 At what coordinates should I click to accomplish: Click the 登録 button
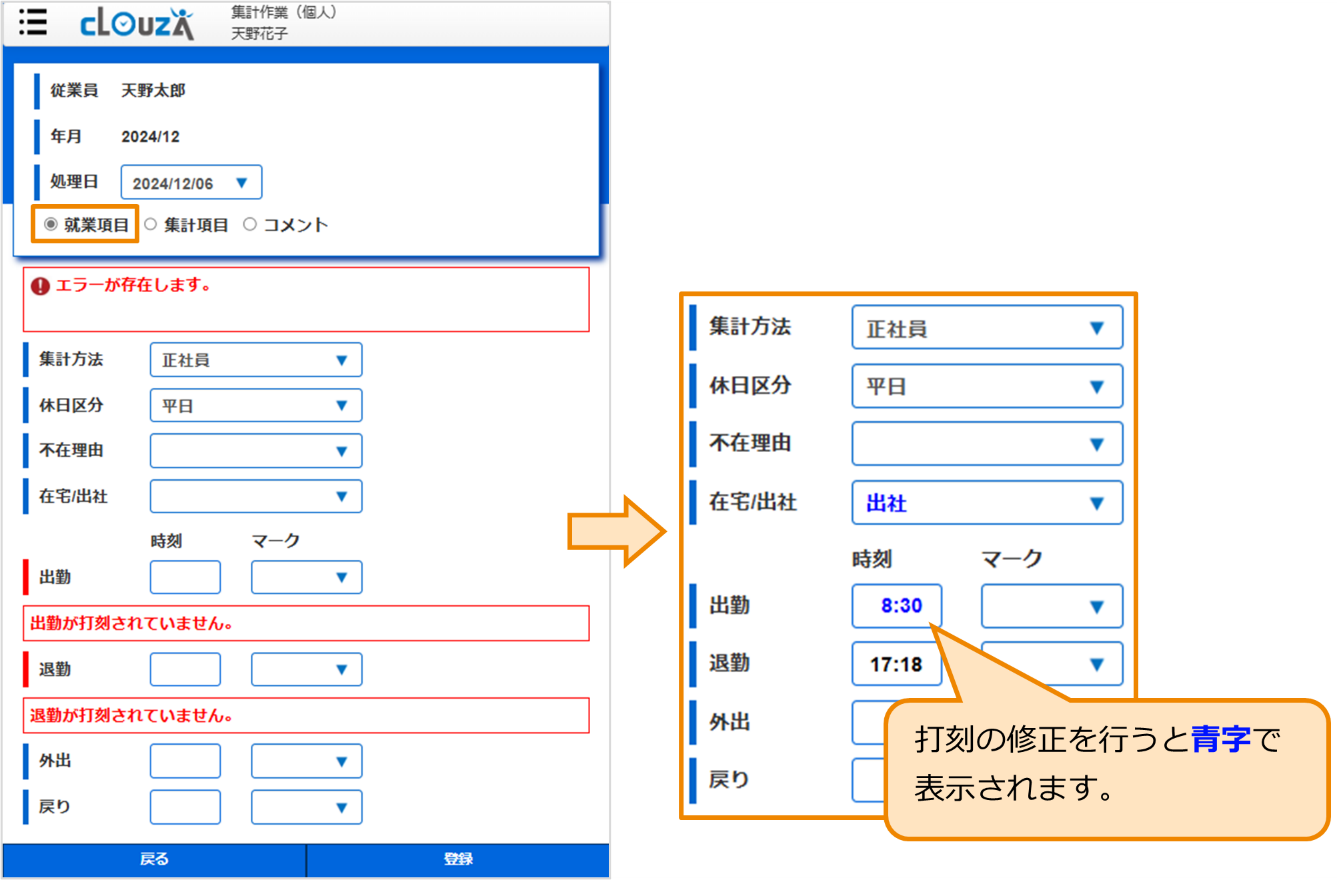pyautogui.click(x=458, y=860)
